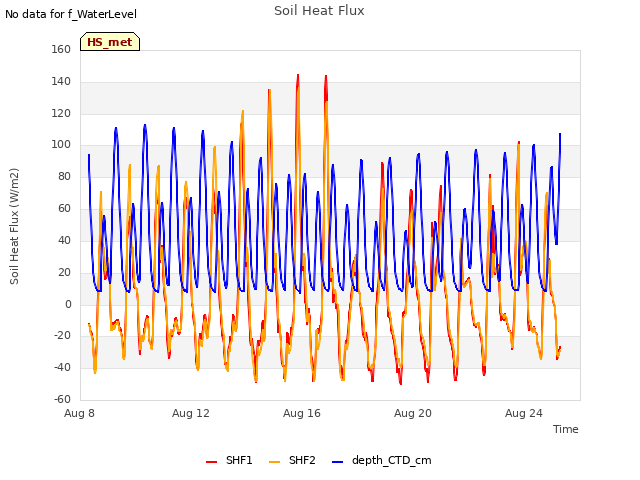The image size is (640, 480).
Task: Click the 140 y-axis tick label
Action: [x=61, y=81]
